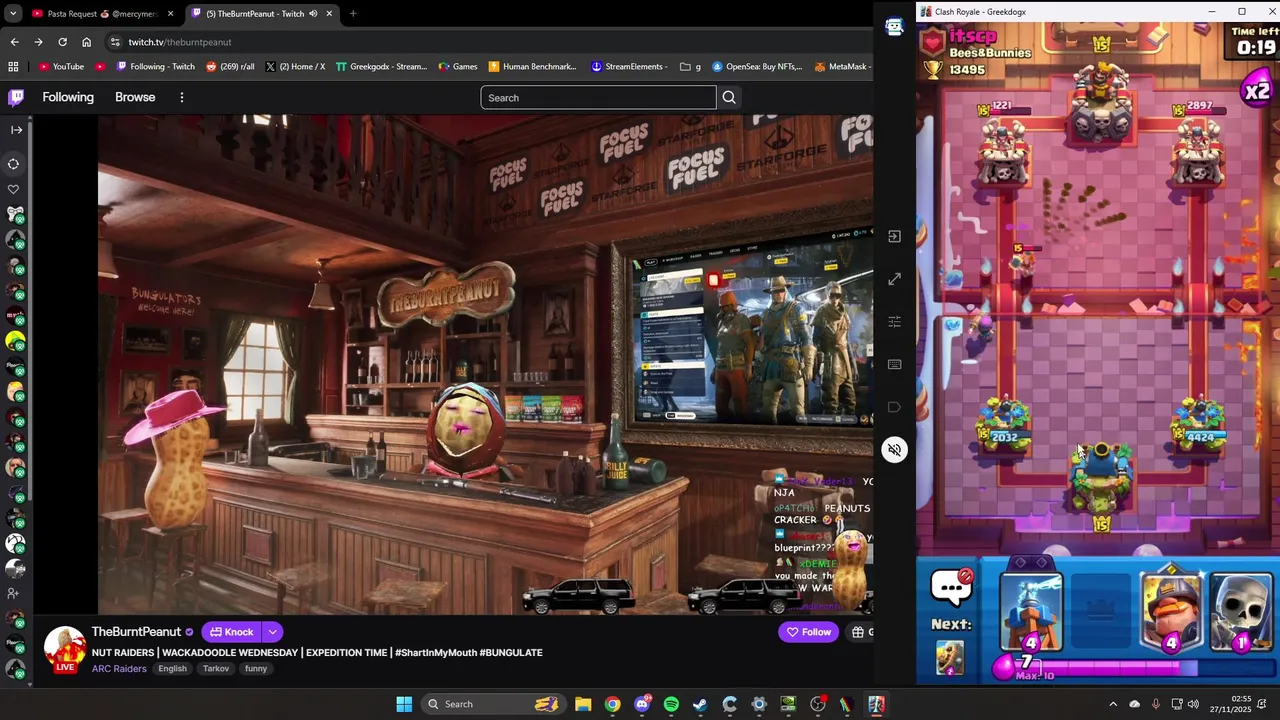Open the Twitch home logo

tap(16, 97)
